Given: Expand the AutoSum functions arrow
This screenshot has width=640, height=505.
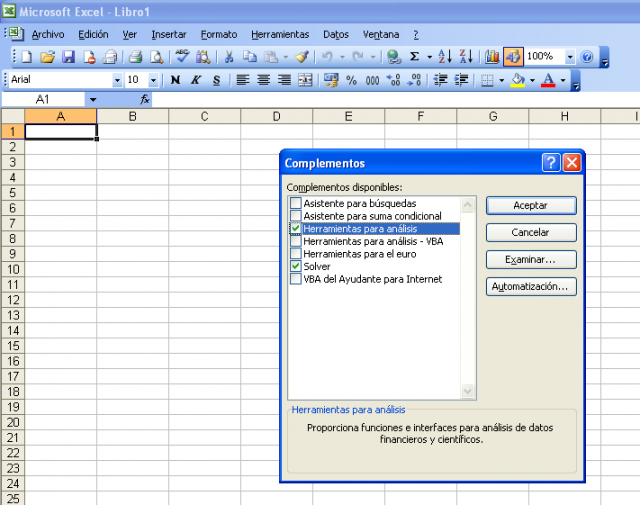Looking at the screenshot, I should point(429,57).
